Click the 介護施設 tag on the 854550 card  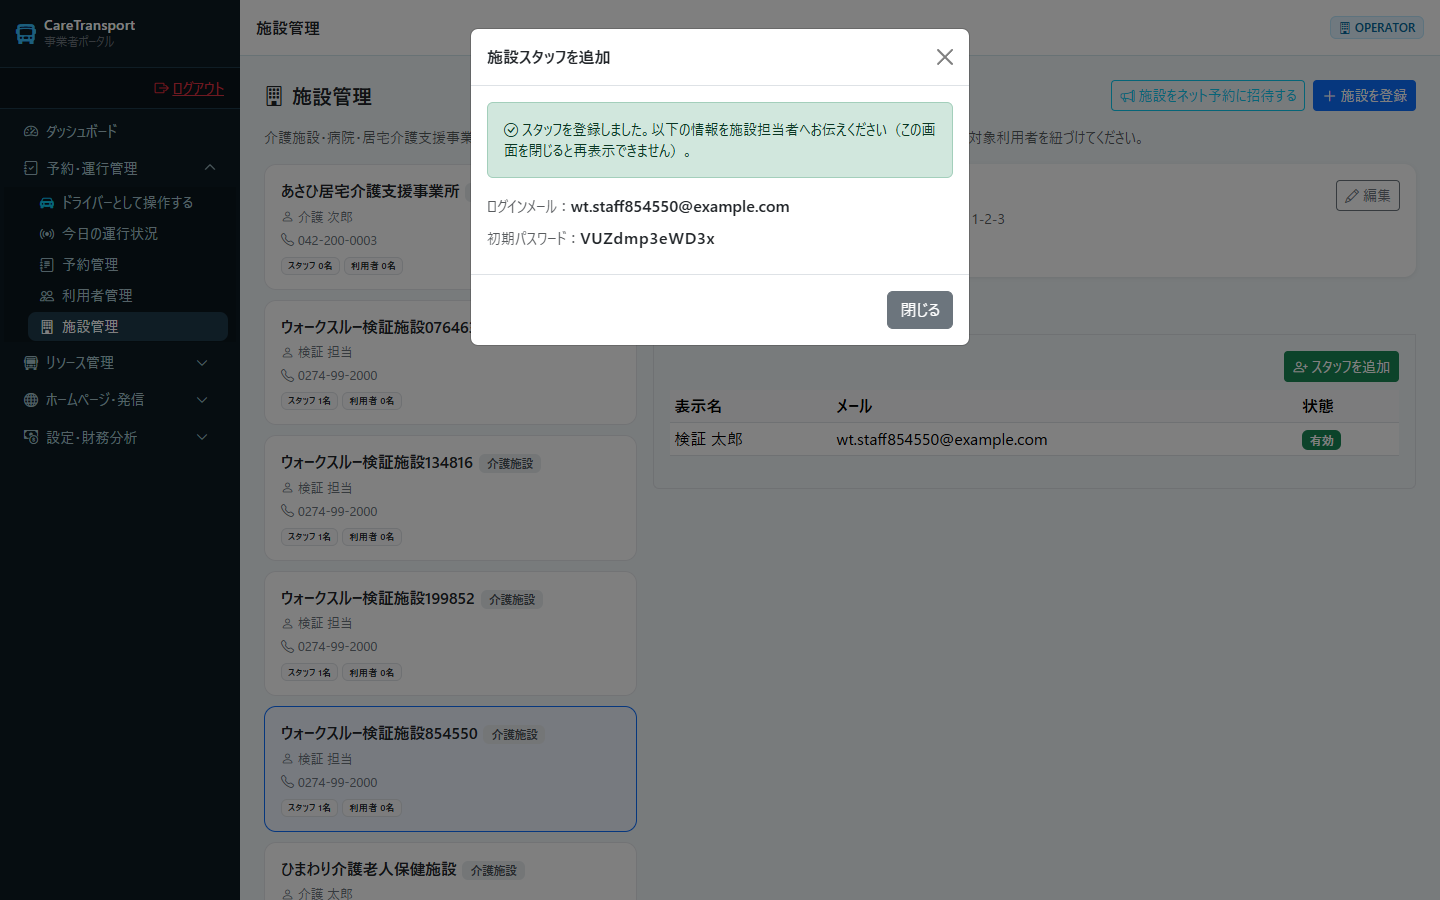click(514, 735)
